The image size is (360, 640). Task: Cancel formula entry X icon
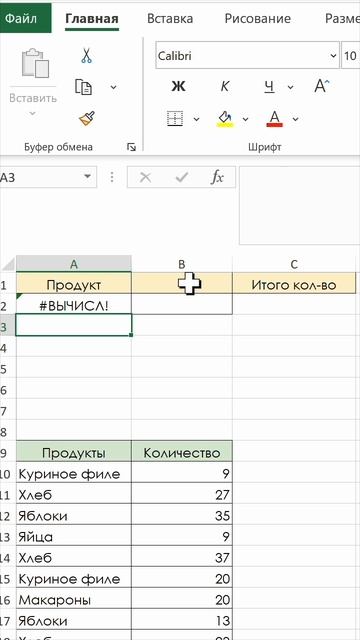pos(145,177)
